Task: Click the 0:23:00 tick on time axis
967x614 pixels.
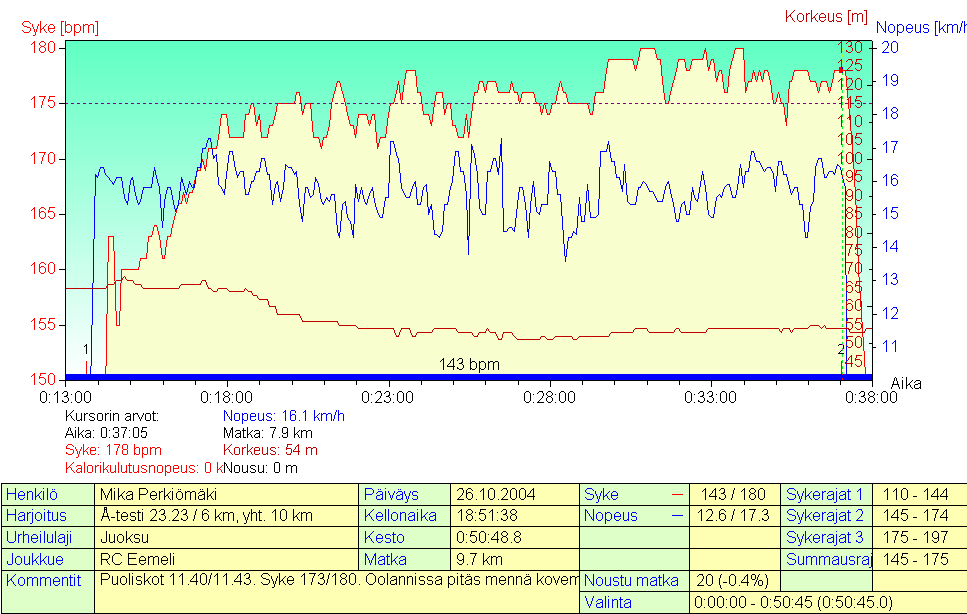Action: 388,397
